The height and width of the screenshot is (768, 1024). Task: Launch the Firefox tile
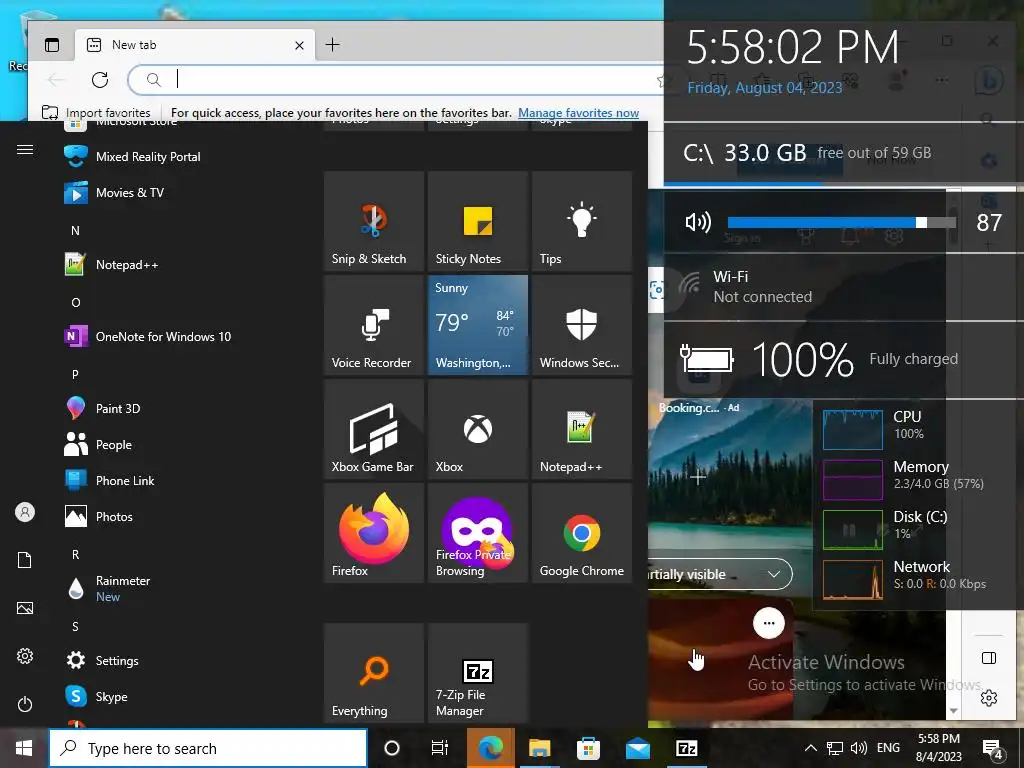click(374, 532)
